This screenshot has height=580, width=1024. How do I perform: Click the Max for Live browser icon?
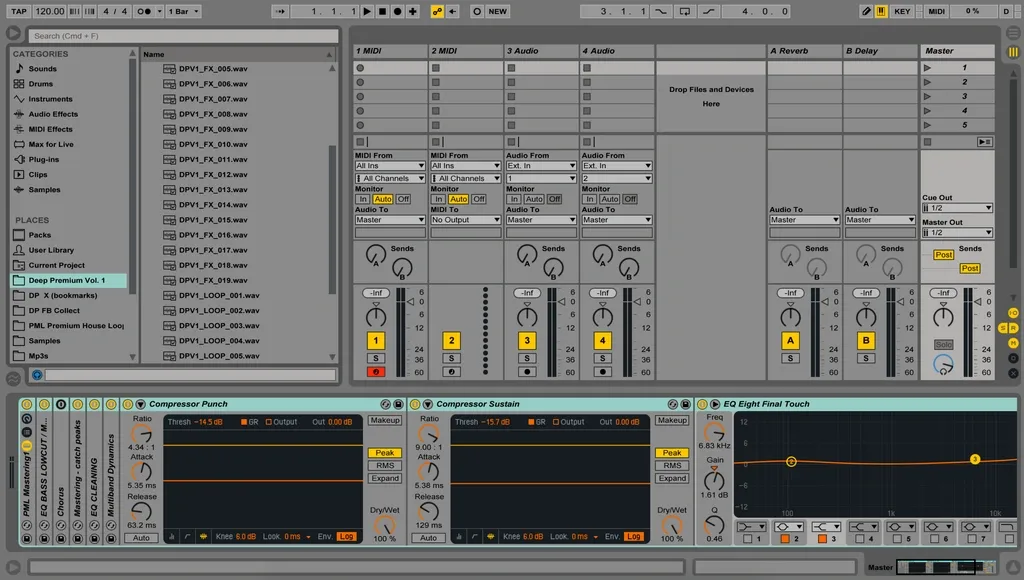[x=17, y=144]
